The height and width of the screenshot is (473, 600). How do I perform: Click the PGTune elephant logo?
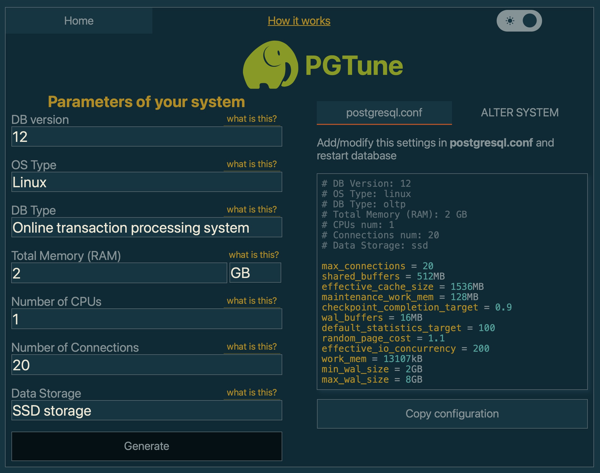(x=271, y=65)
